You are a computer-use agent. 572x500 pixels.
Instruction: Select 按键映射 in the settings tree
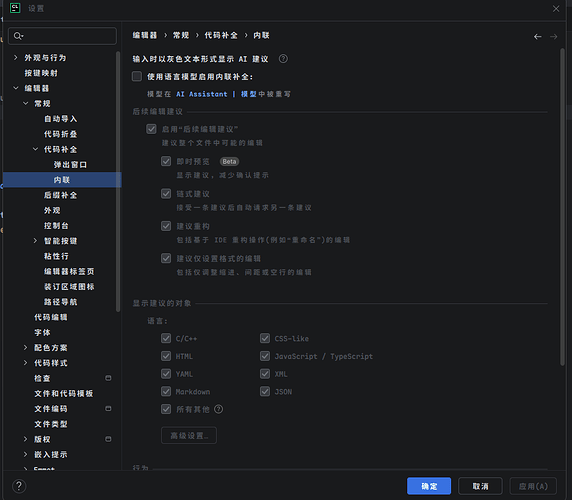[41, 73]
